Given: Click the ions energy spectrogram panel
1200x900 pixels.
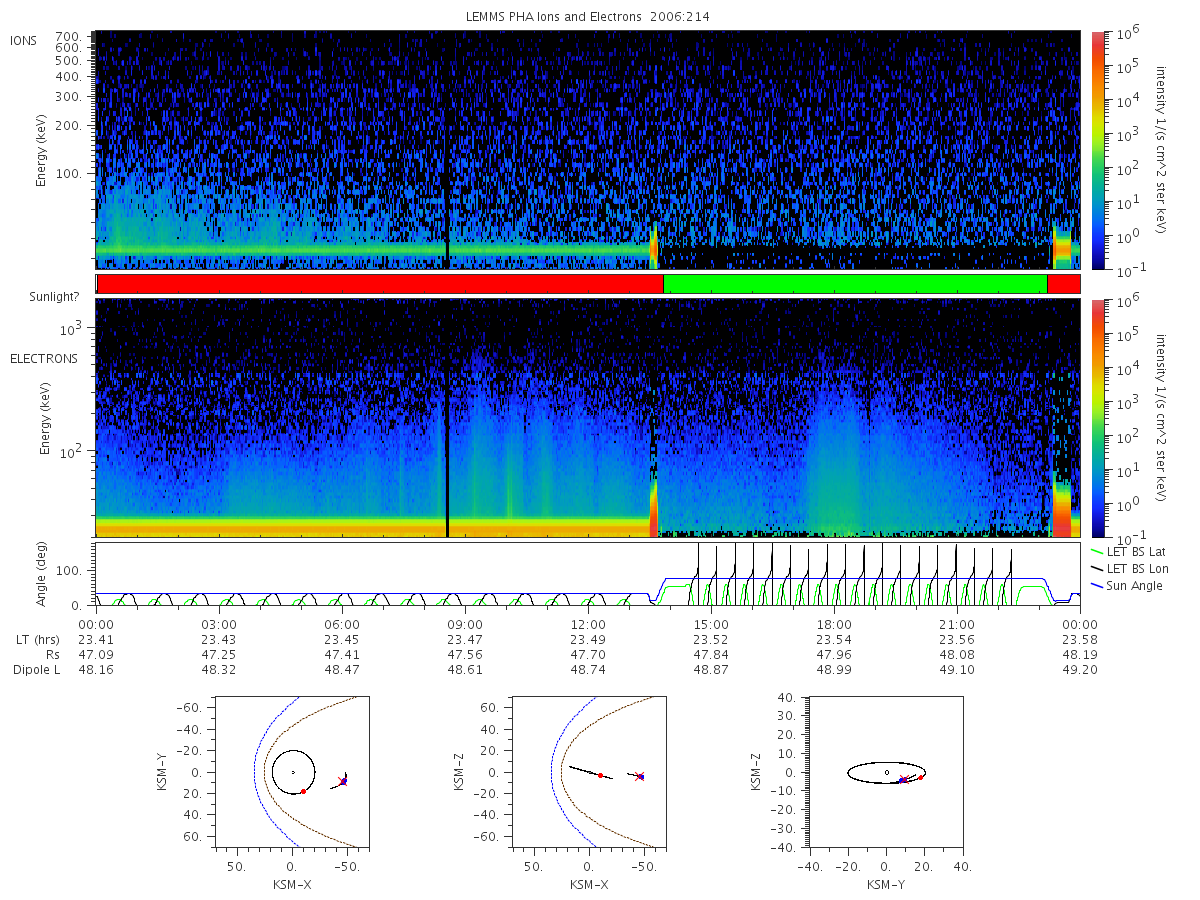Looking at the screenshot, I should (588, 150).
